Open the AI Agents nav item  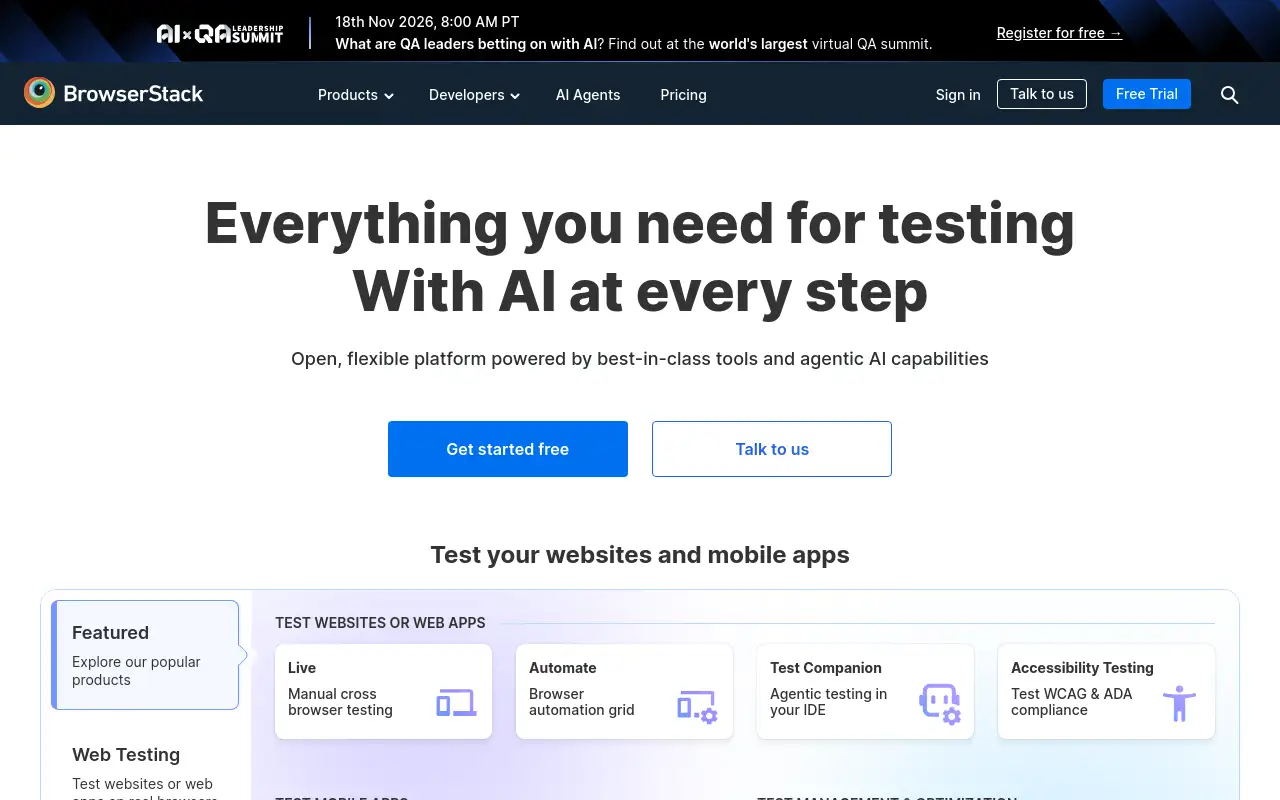coord(588,95)
